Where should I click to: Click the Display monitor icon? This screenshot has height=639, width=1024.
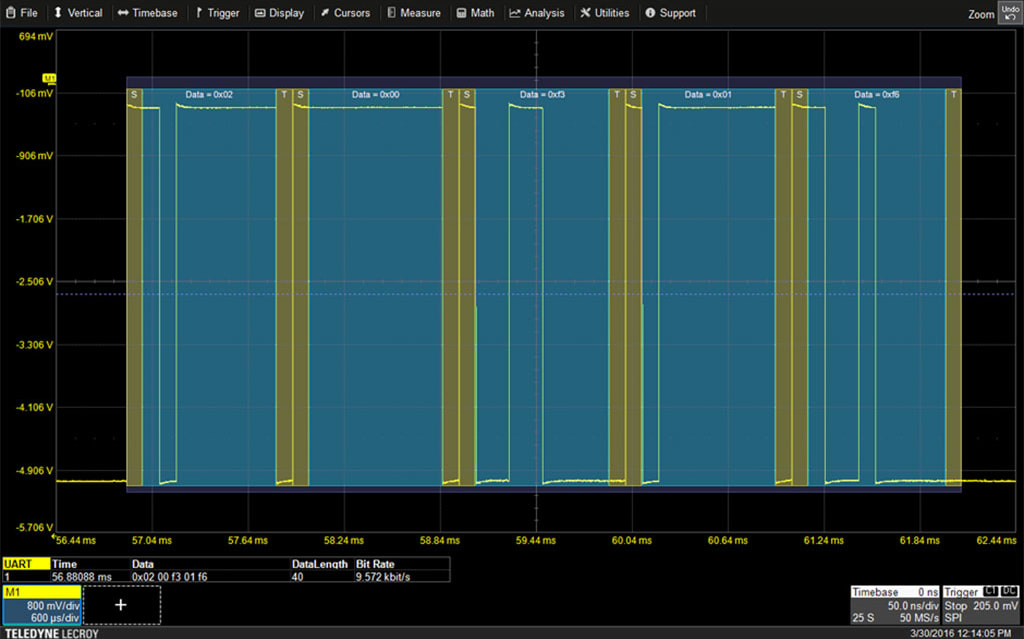click(258, 13)
